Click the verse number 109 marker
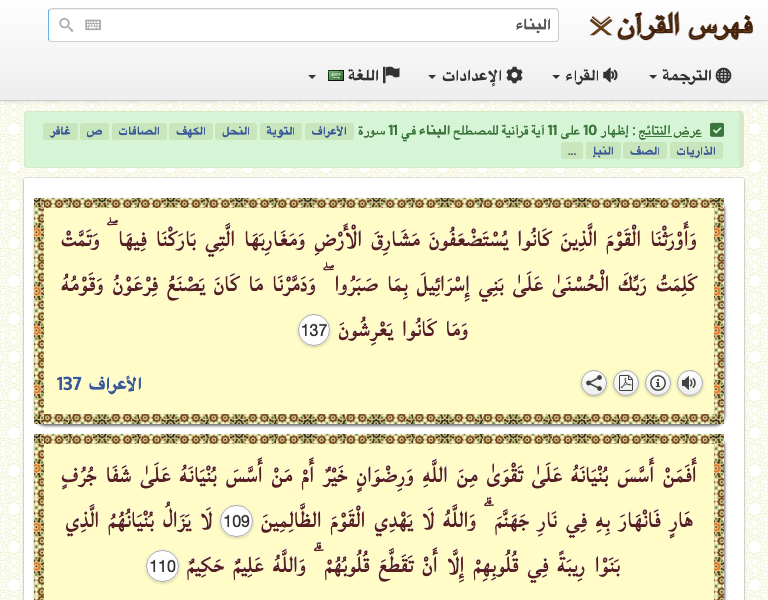 click(236, 521)
